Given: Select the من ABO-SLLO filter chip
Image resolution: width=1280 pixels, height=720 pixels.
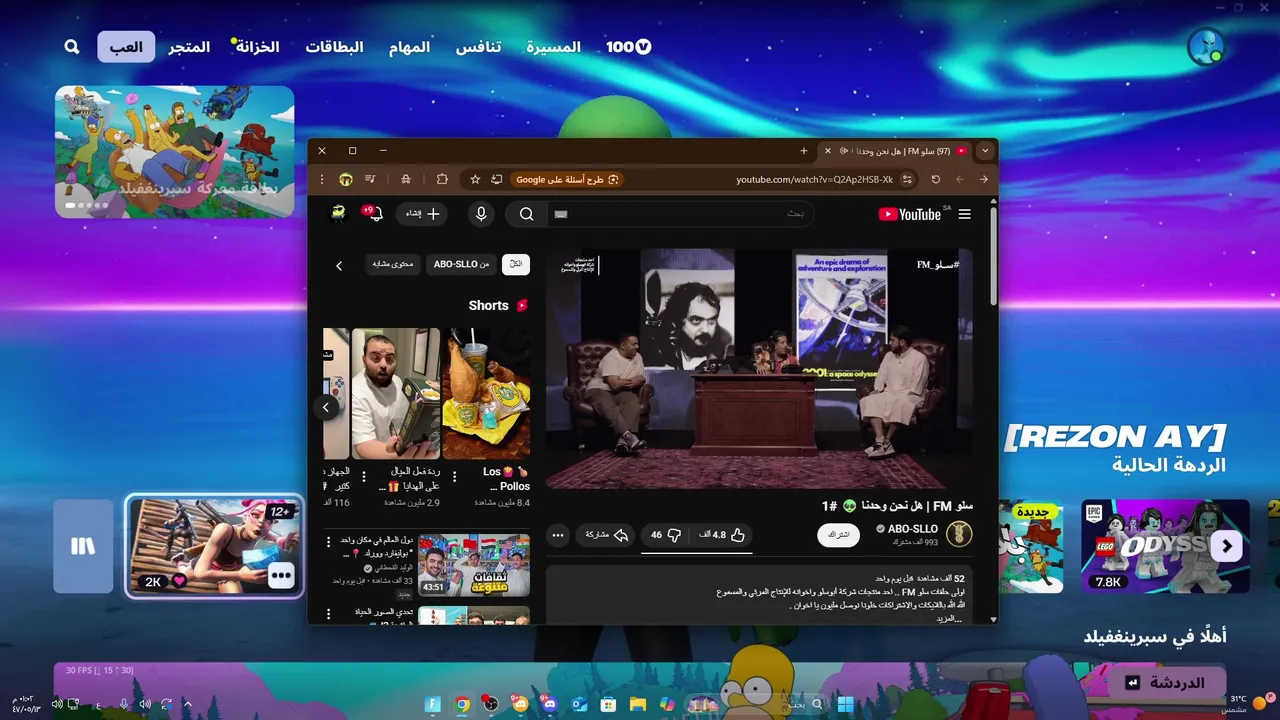Looking at the screenshot, I should coord(462,264).
